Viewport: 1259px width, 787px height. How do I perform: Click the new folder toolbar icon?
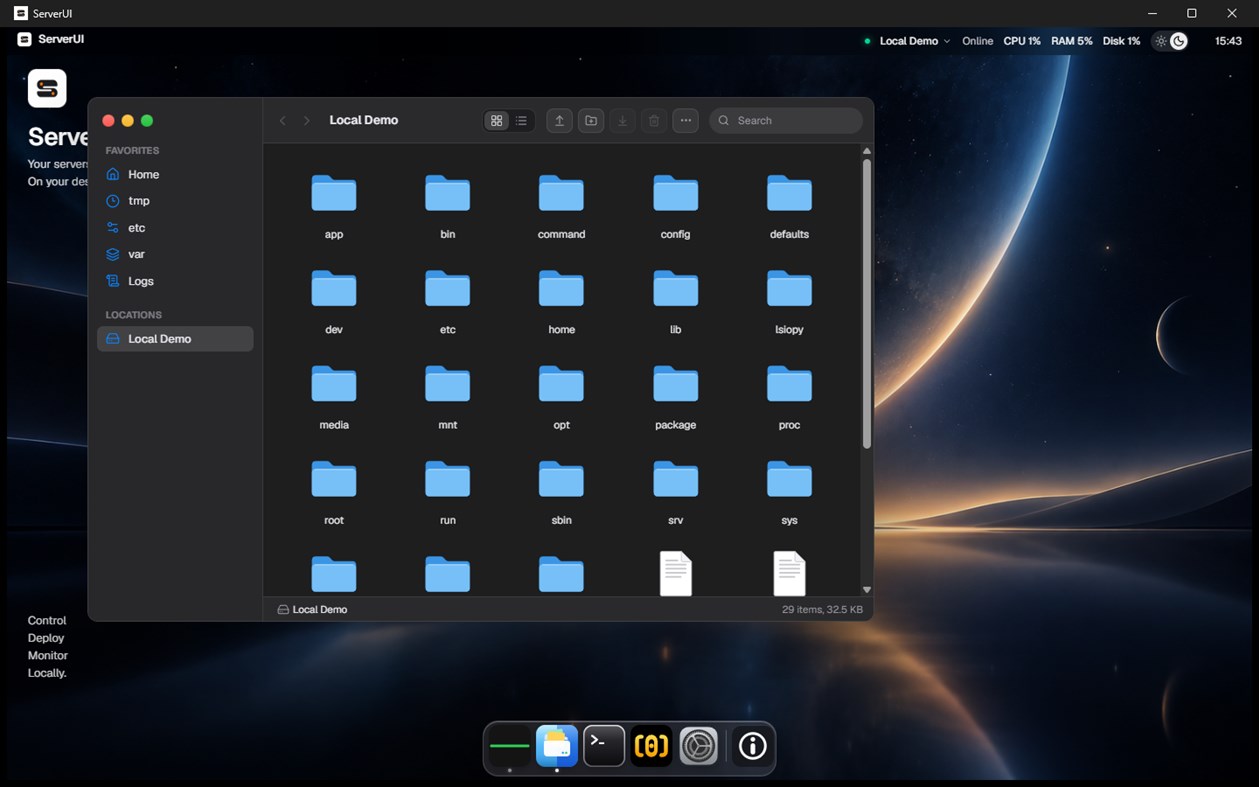pyautogui.click(x=591, y=120)
